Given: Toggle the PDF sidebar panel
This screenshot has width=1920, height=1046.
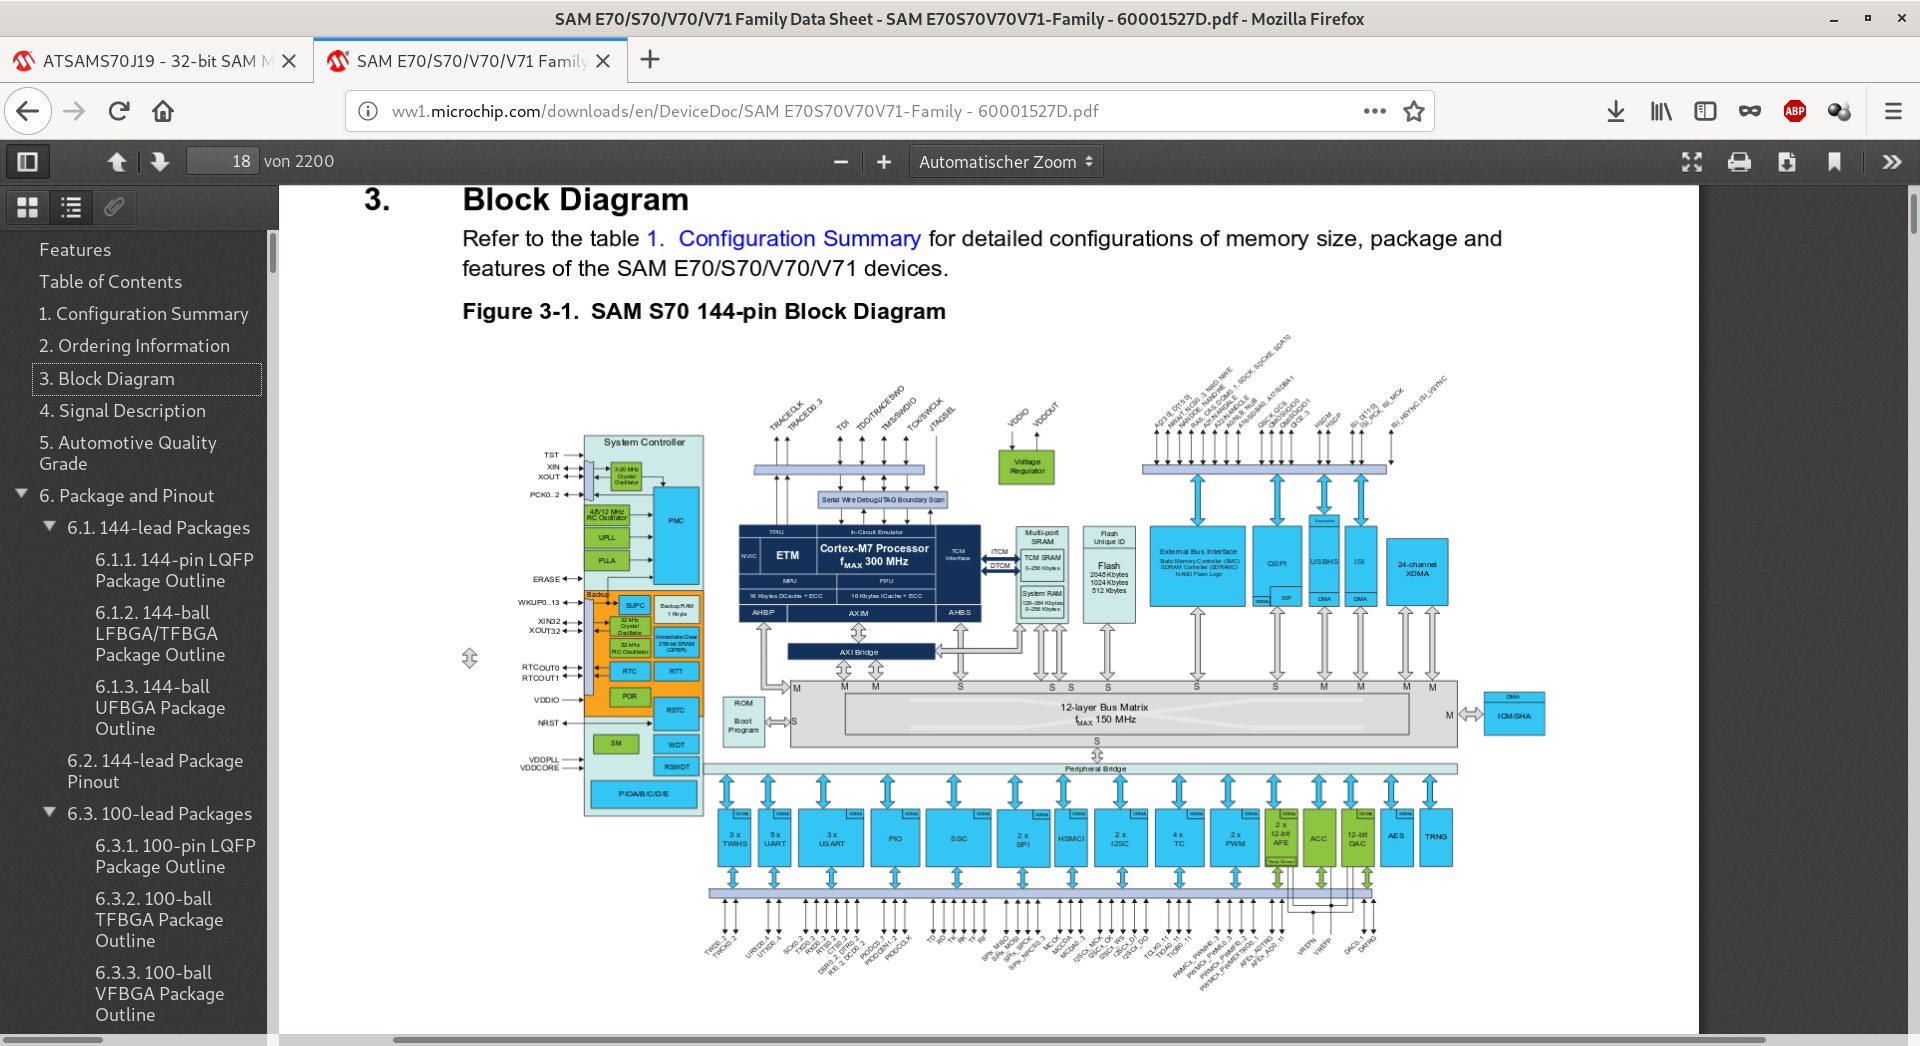Looking at the screenshot, I should tap(28, 162).
